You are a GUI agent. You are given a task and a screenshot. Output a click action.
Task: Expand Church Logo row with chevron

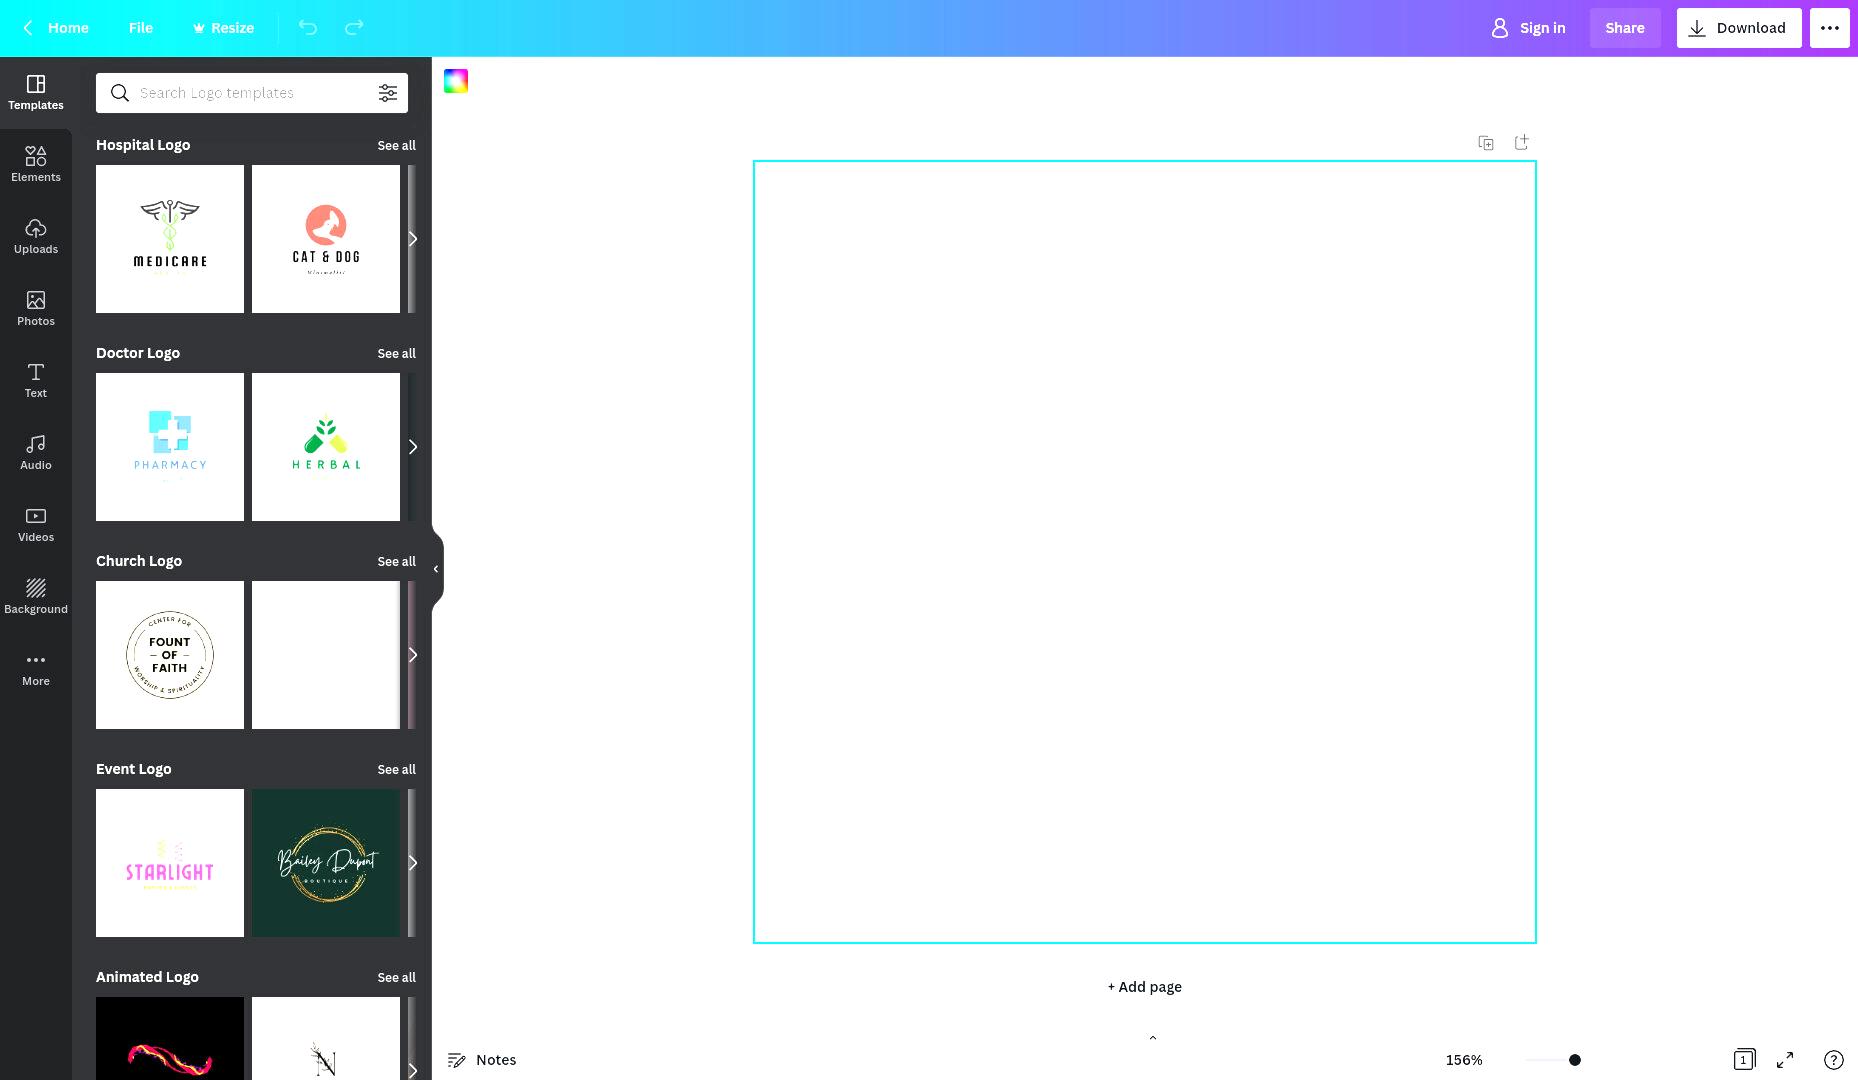[412, 655]
